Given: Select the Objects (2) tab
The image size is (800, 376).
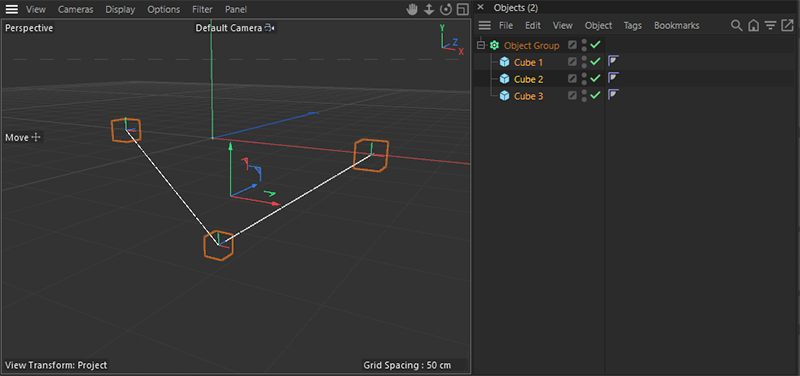Looking at the screenshot, I should coord(515,8).
